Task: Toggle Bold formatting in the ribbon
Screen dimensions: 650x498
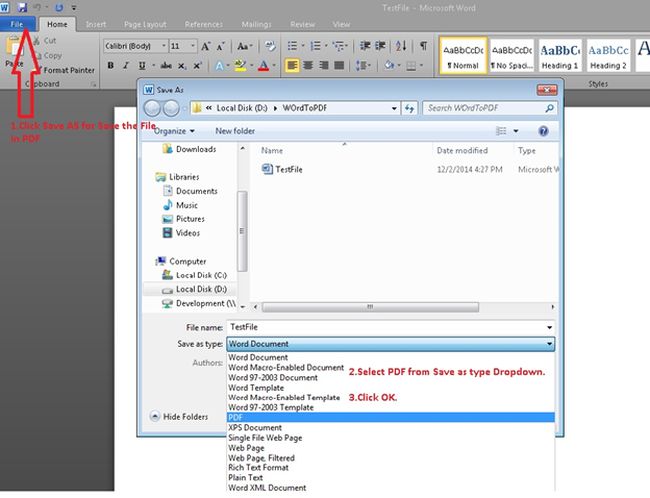Action: (111, 66)
